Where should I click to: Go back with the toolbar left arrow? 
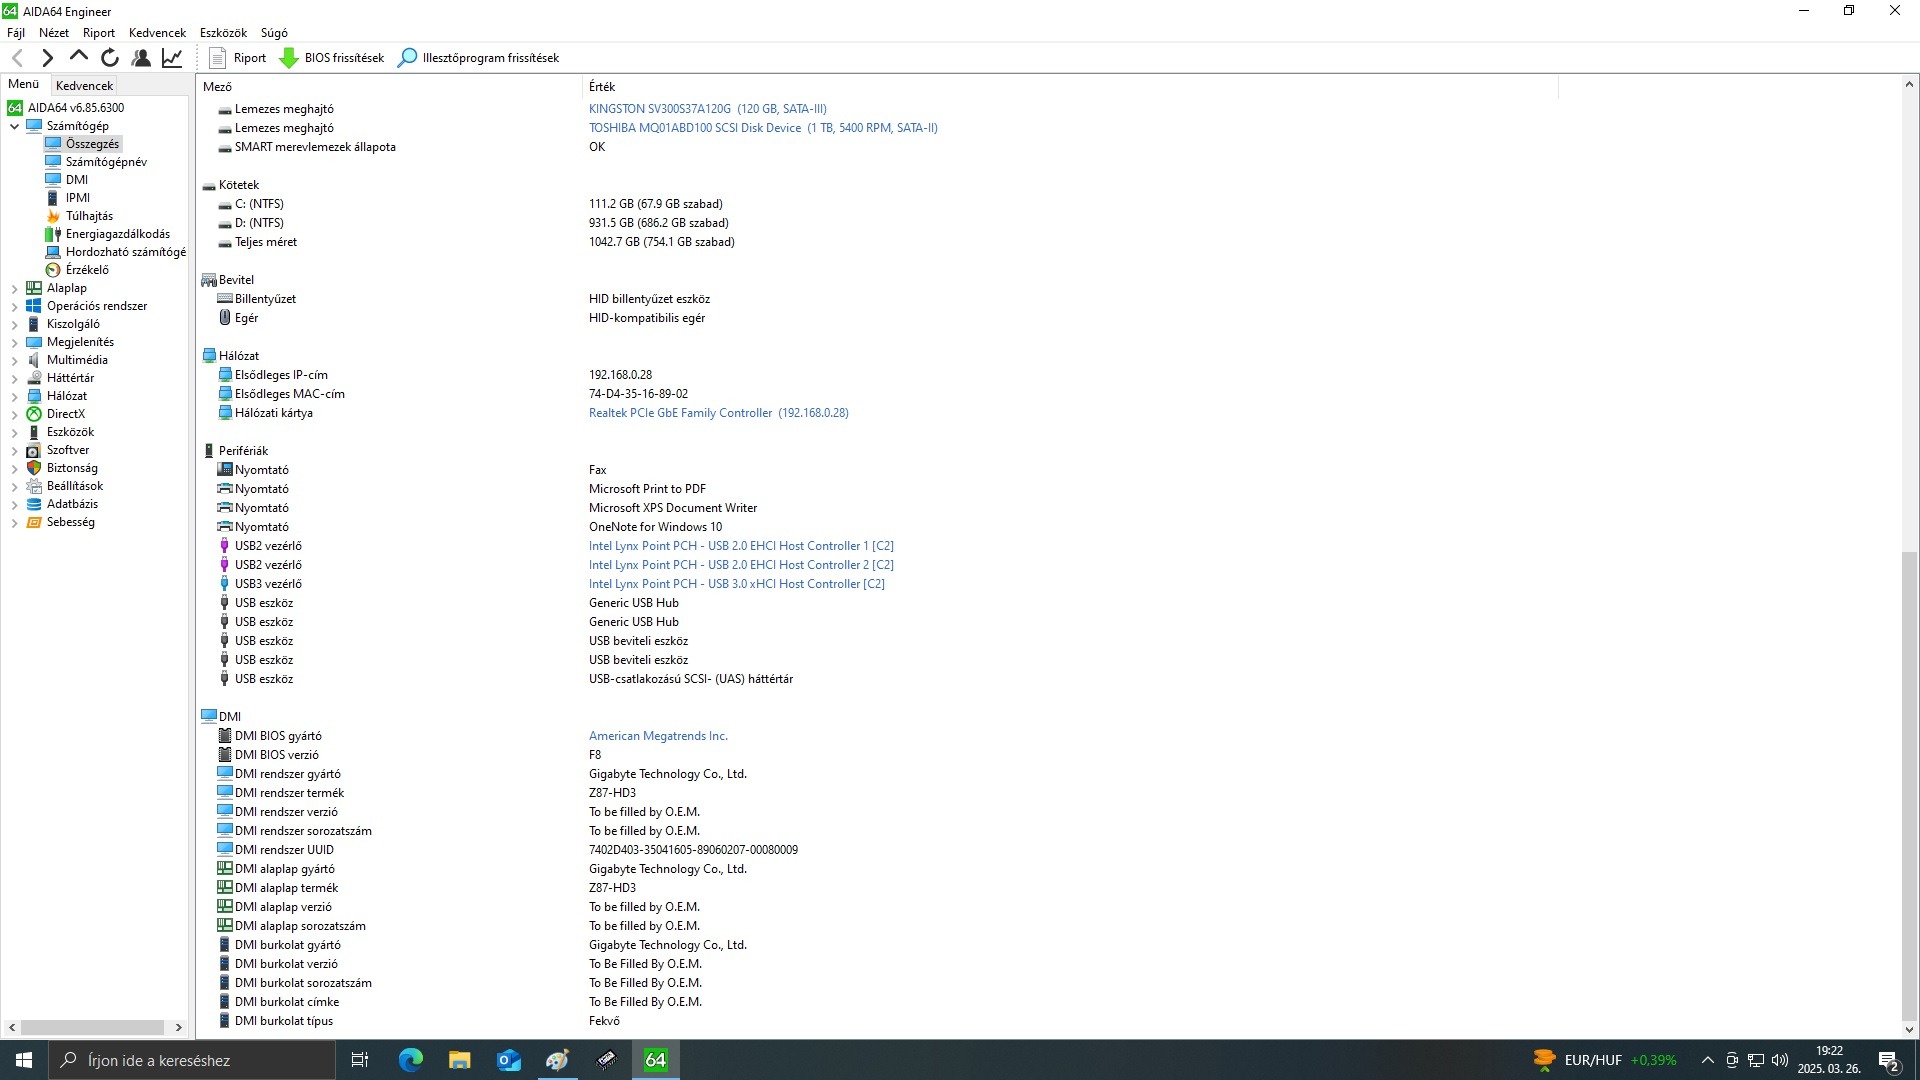(17, 58)
